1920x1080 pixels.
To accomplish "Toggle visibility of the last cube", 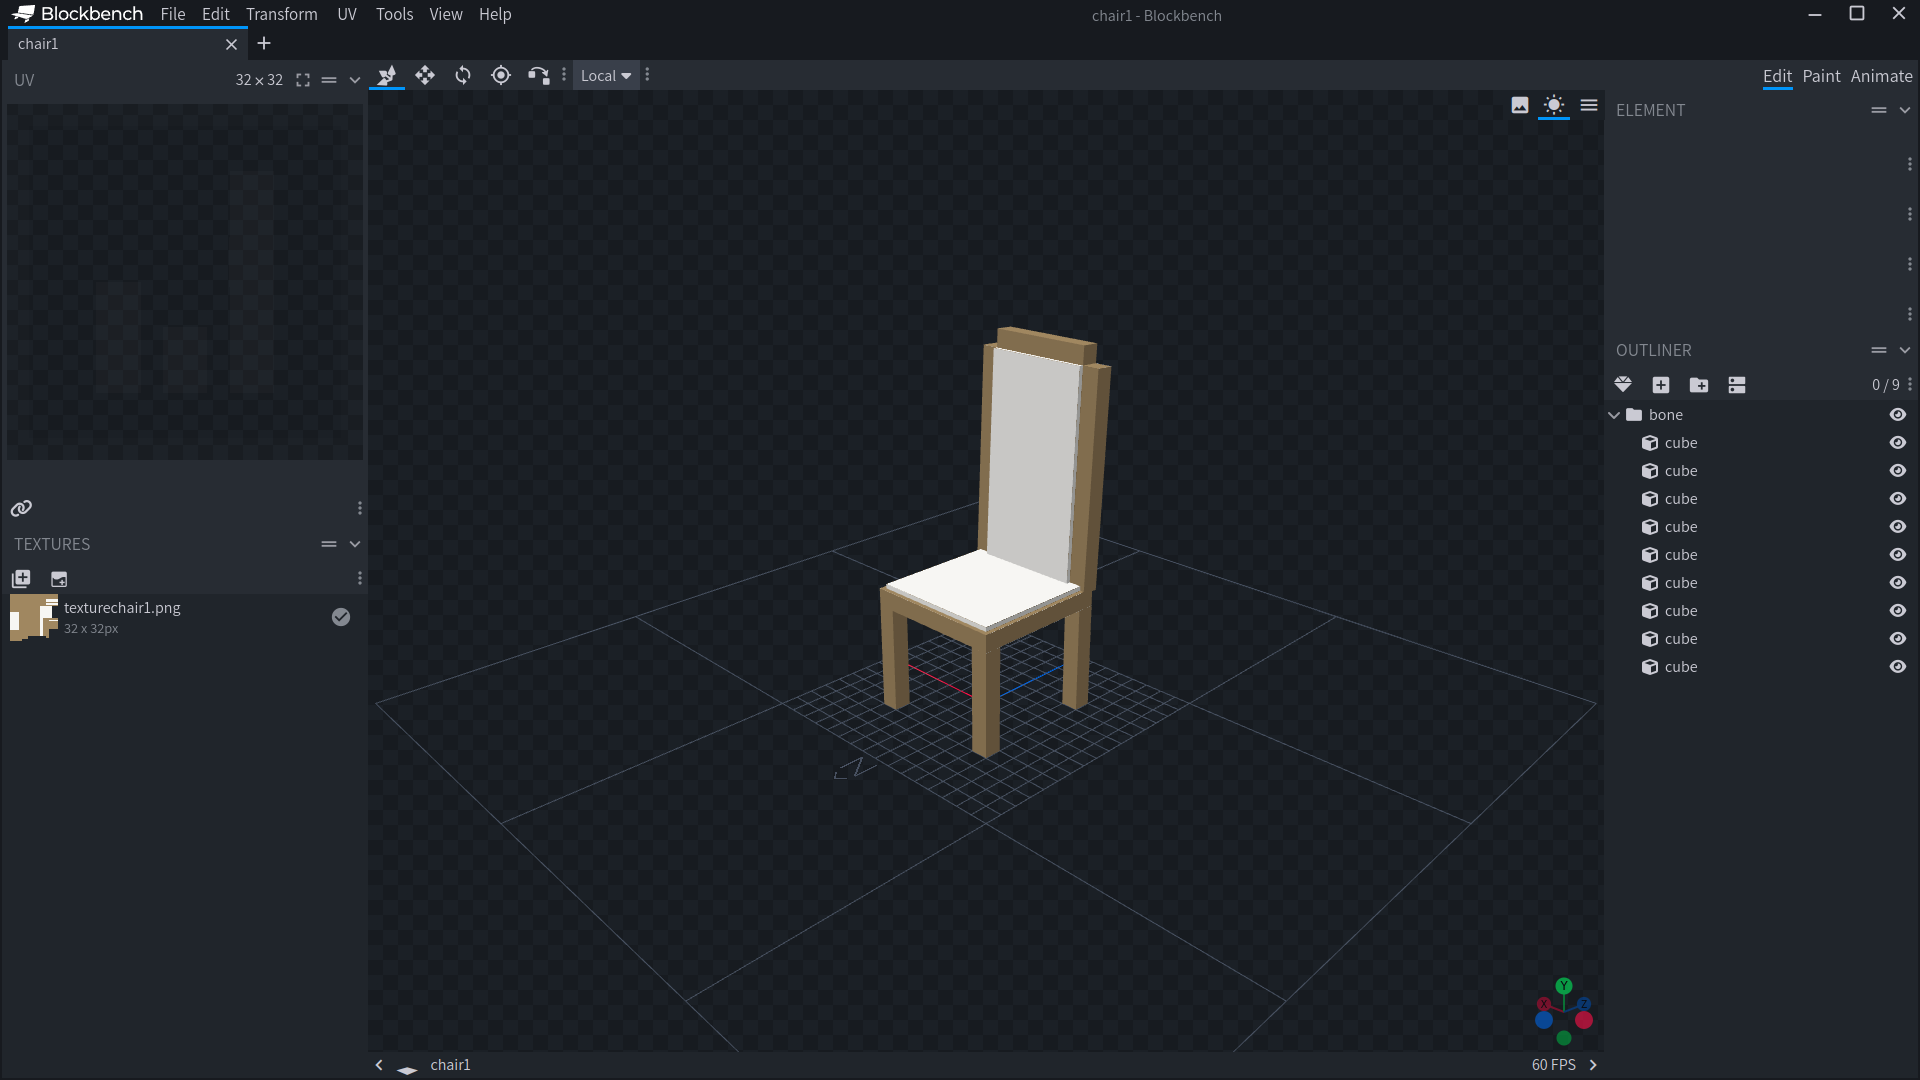I will pyautogui.click(x=1897, y=667).
